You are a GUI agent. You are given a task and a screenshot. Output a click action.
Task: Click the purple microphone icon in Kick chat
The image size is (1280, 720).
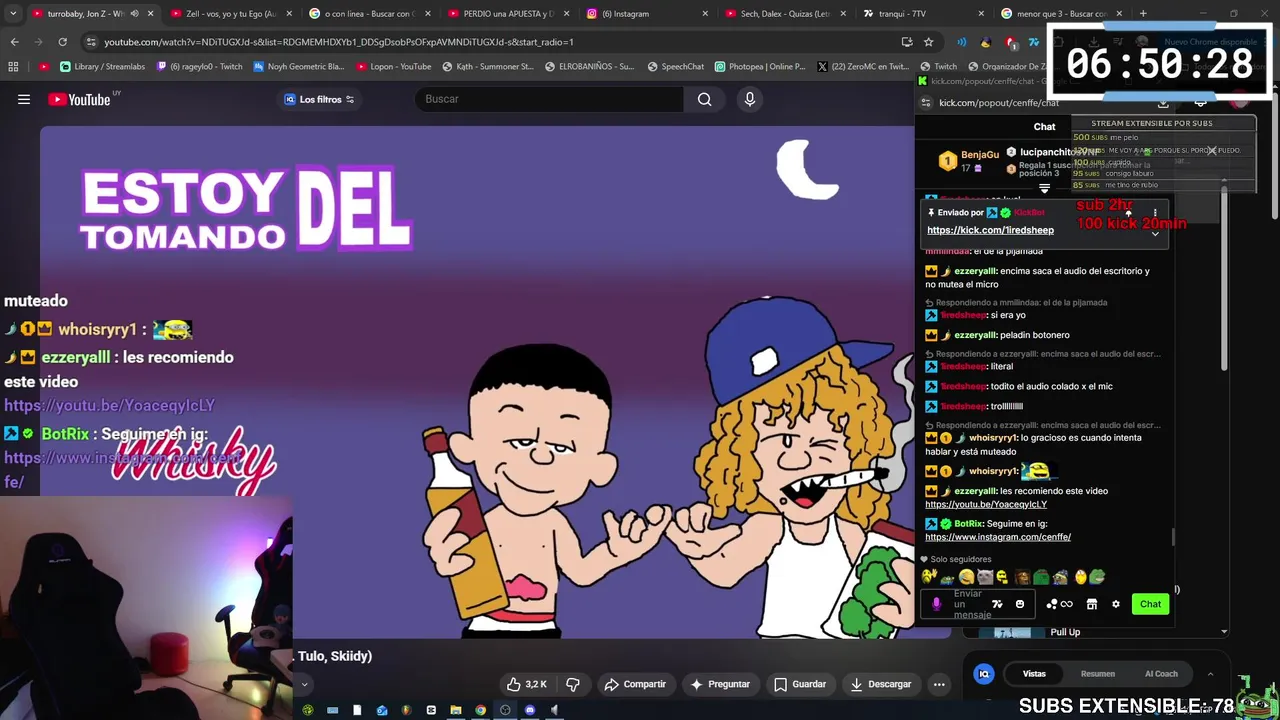(937, 604)
